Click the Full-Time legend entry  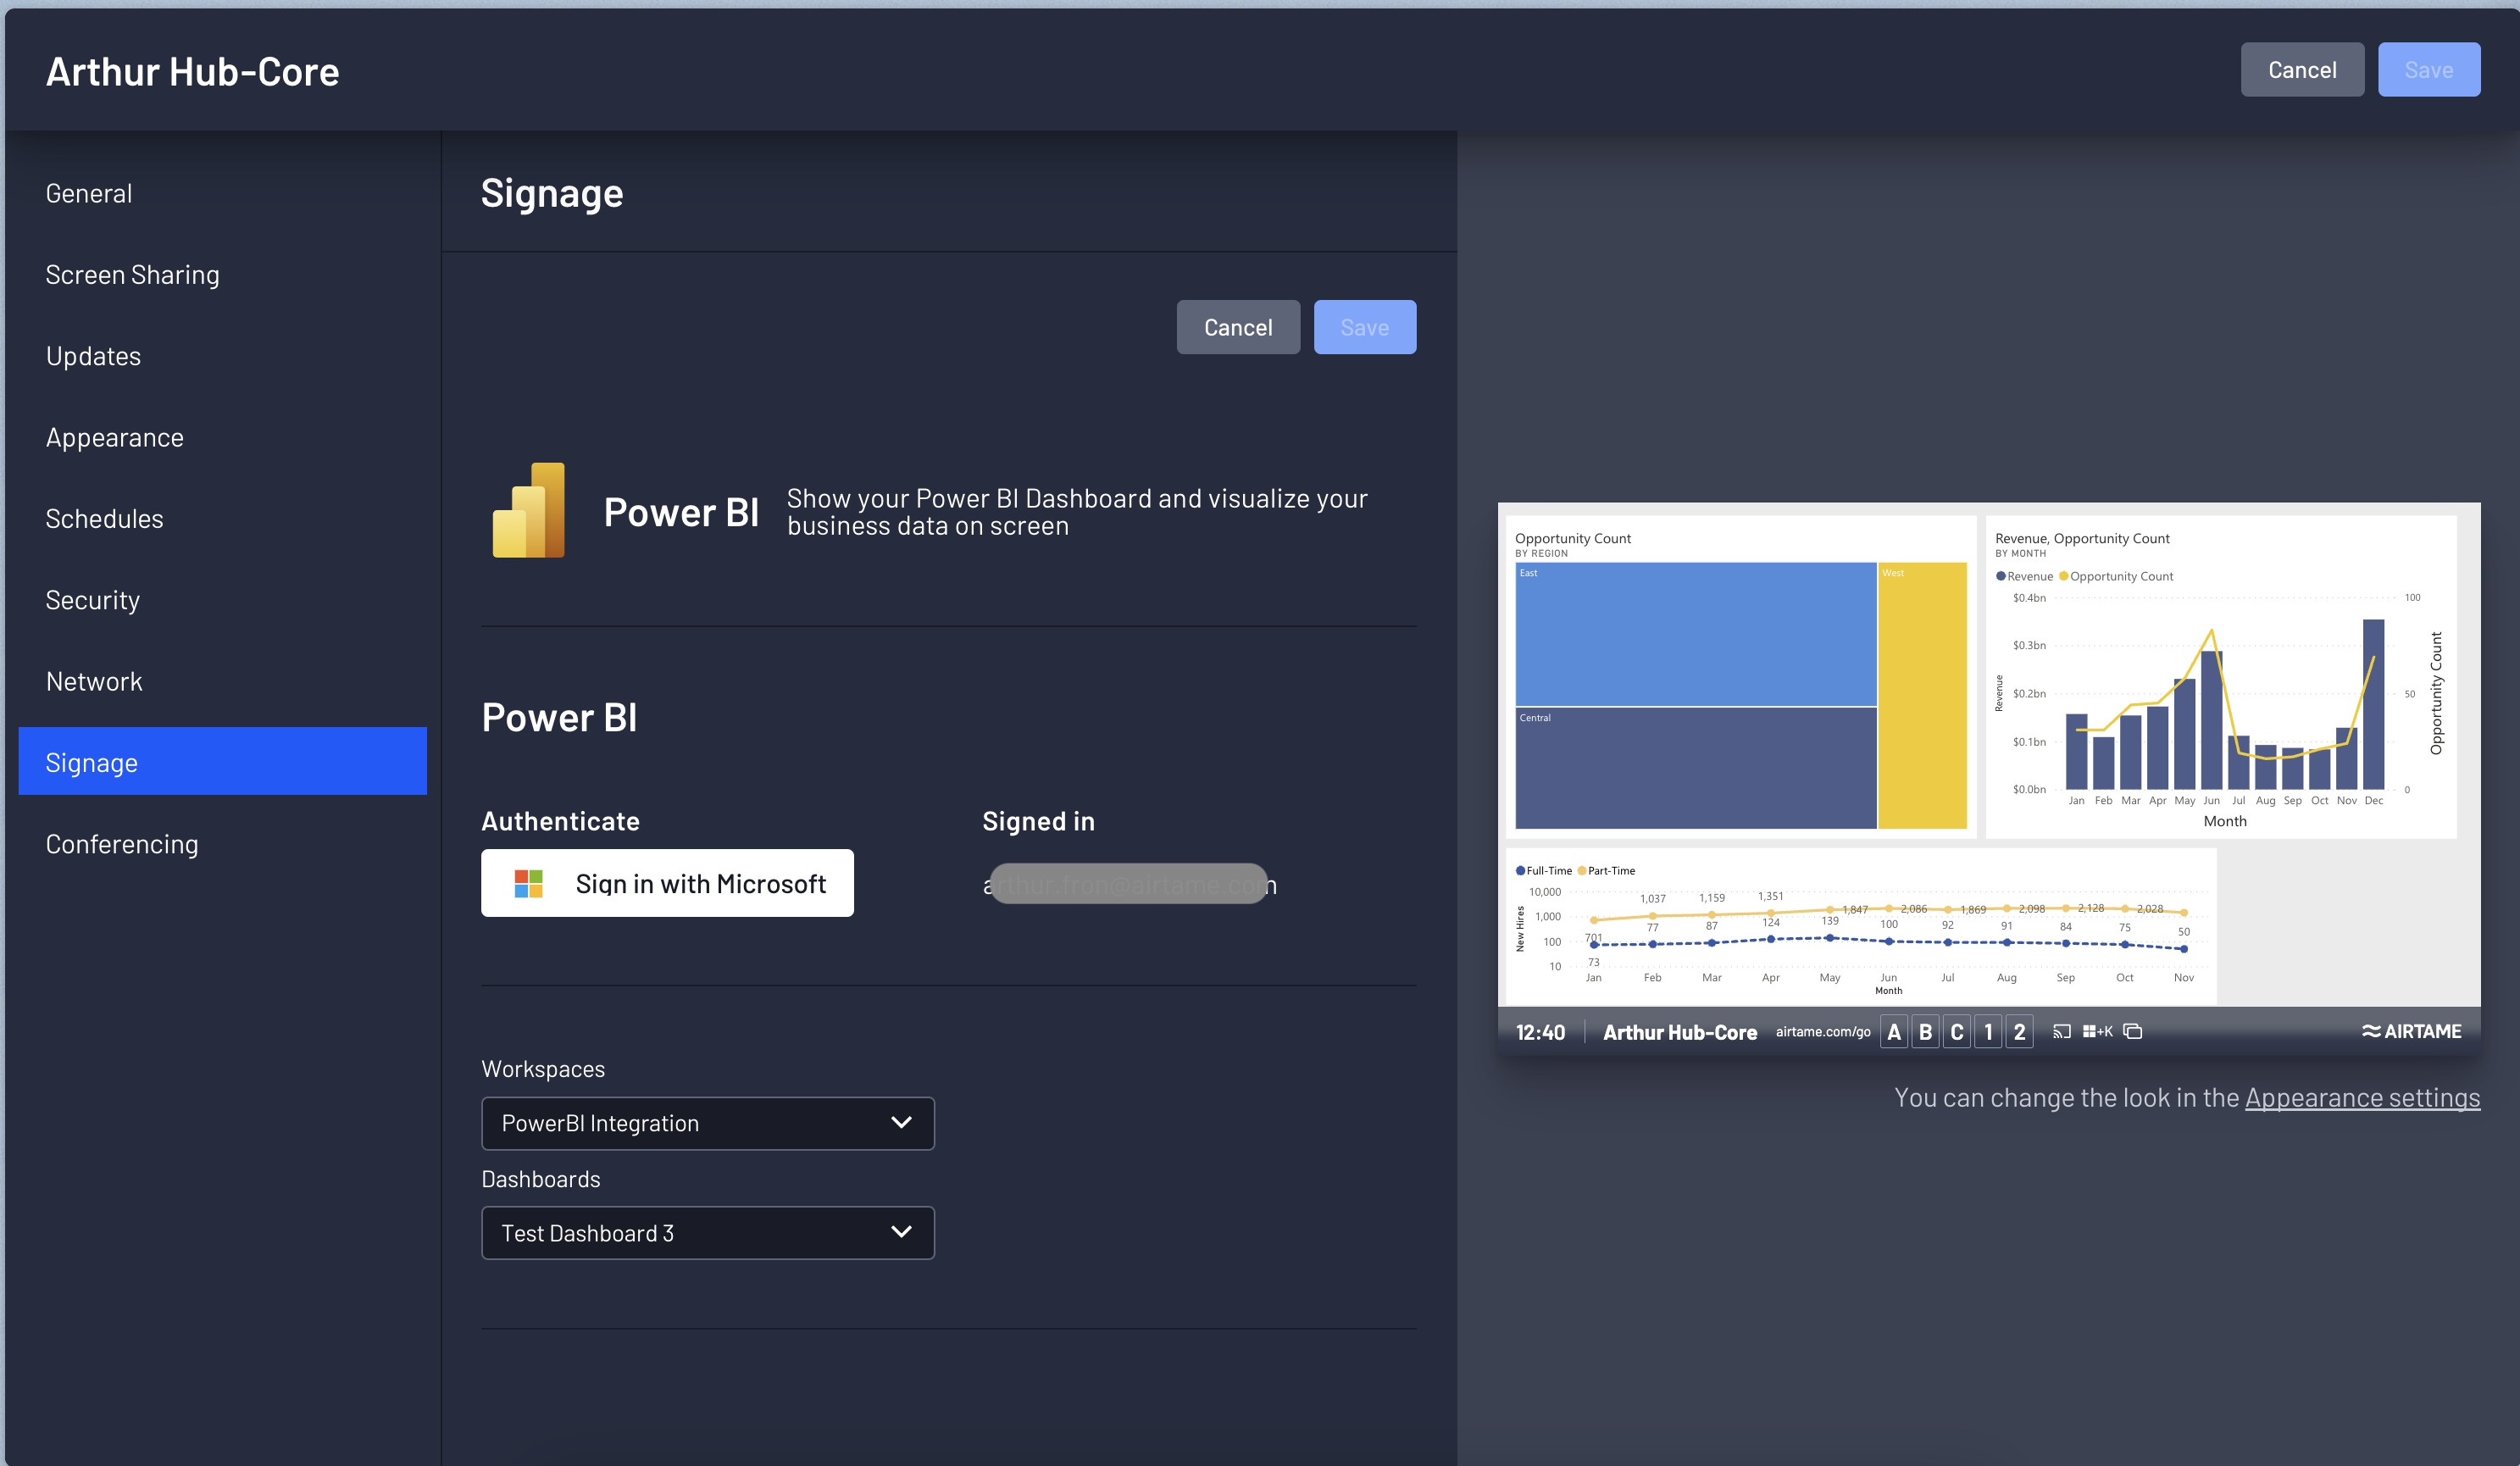[1544, 870]
